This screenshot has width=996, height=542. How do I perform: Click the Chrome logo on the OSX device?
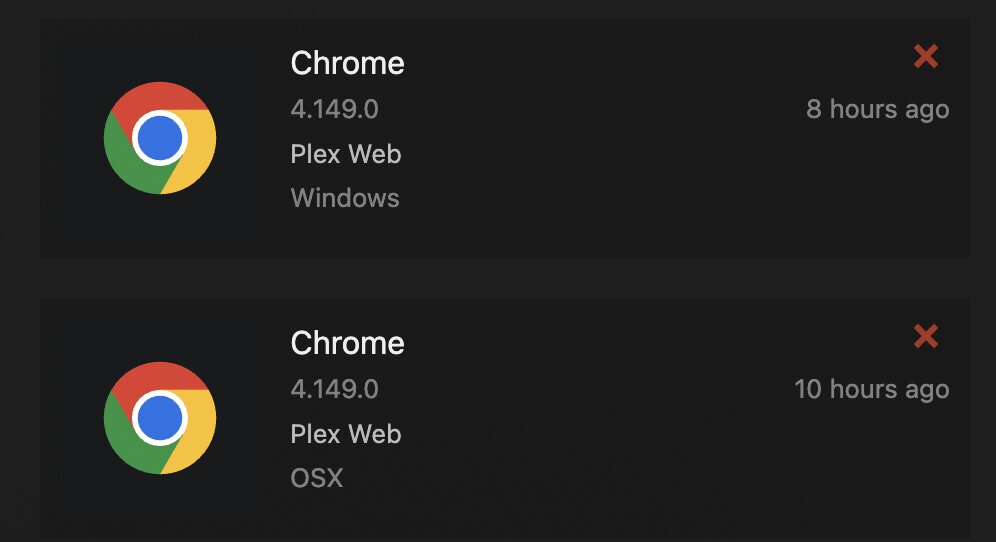coord(160,418)
